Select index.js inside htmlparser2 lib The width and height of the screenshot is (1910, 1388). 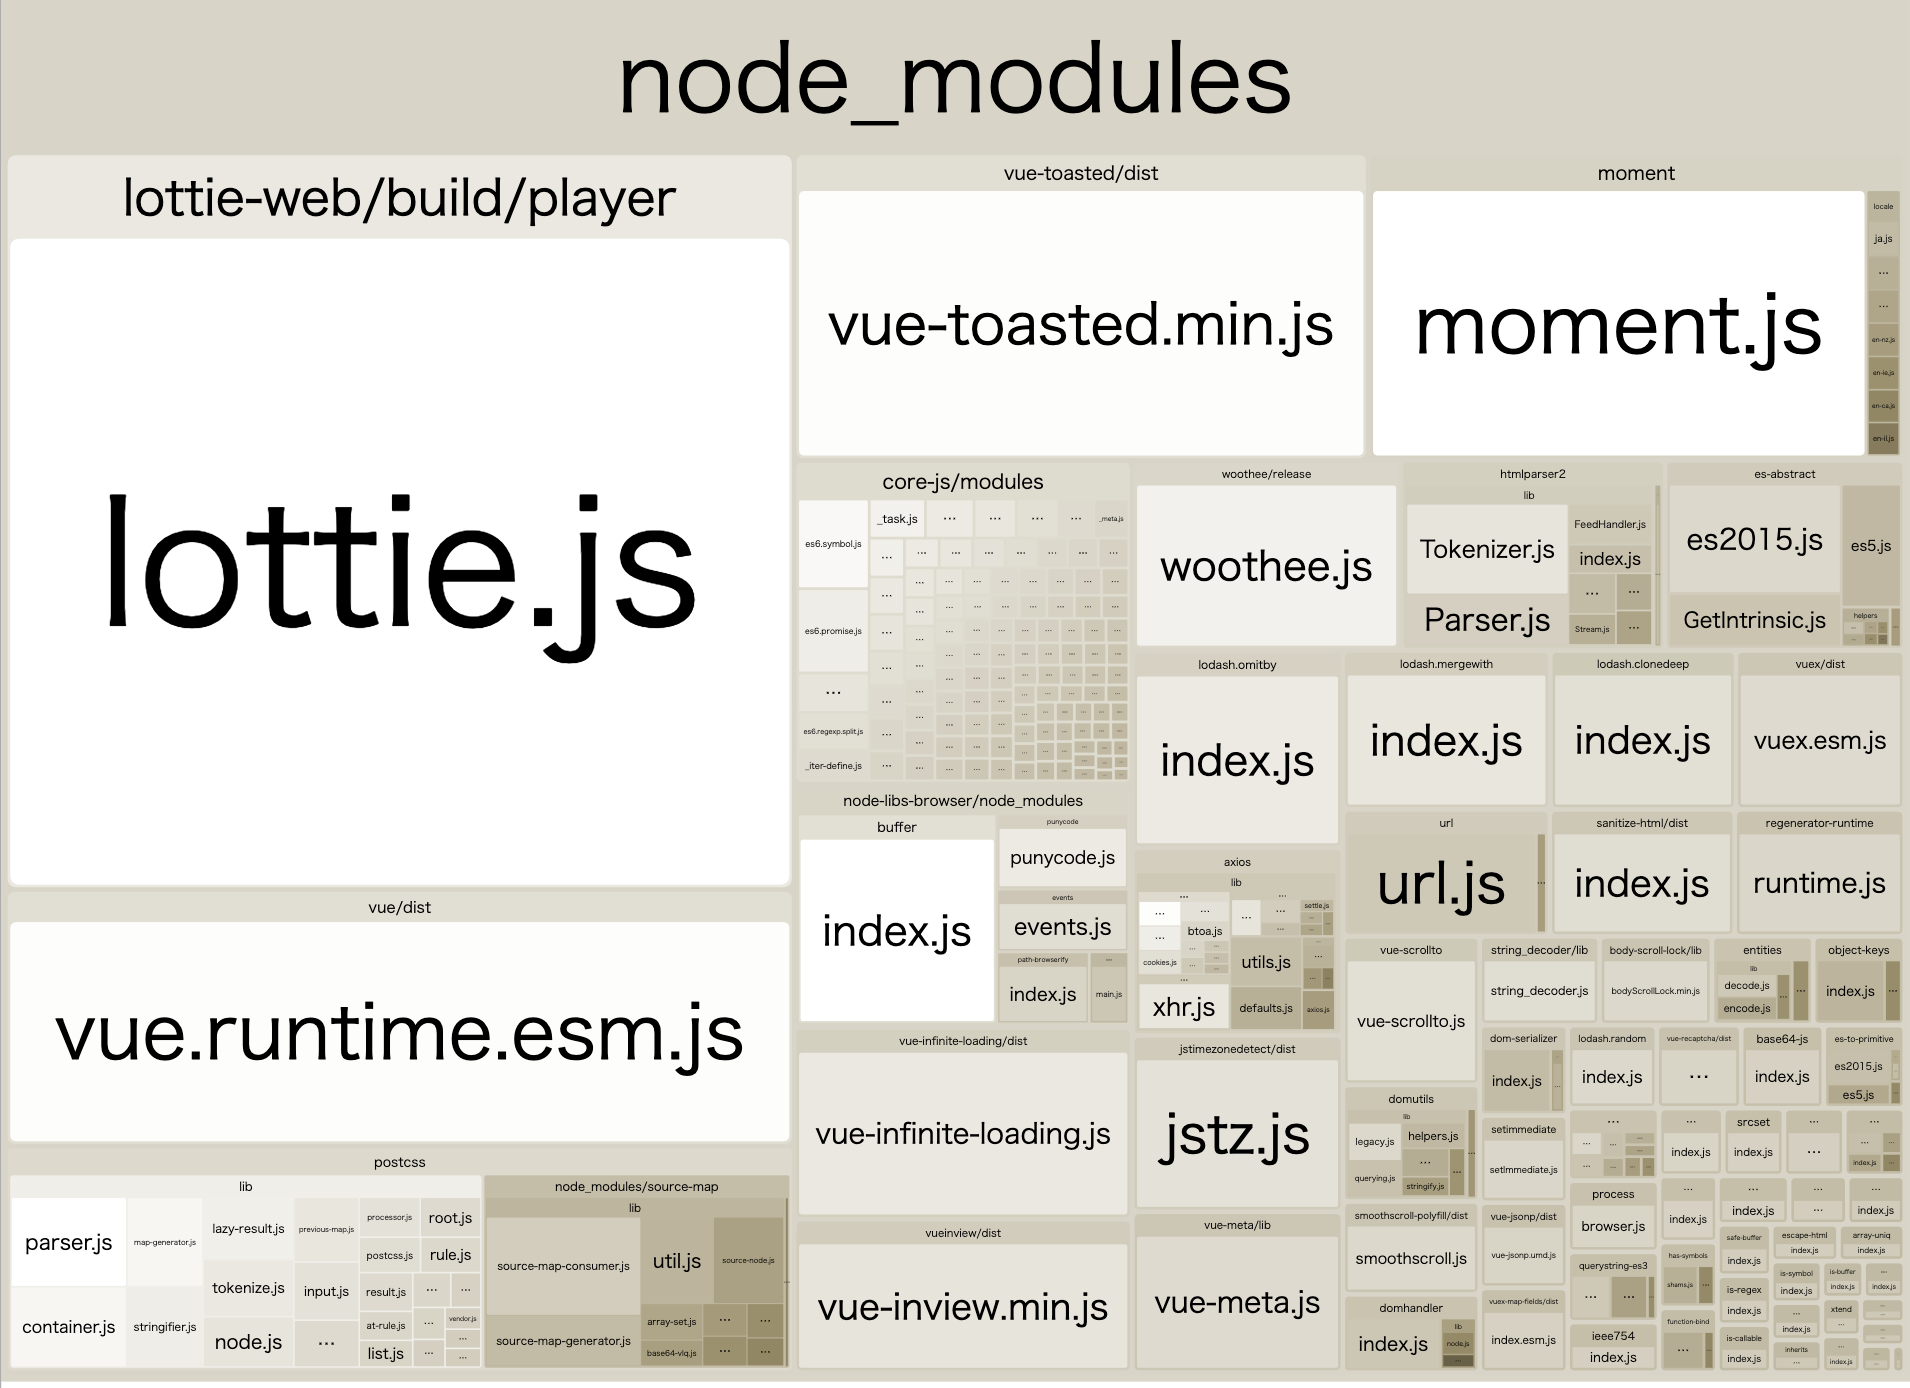pyautogui.click(x=1609, y=559)
